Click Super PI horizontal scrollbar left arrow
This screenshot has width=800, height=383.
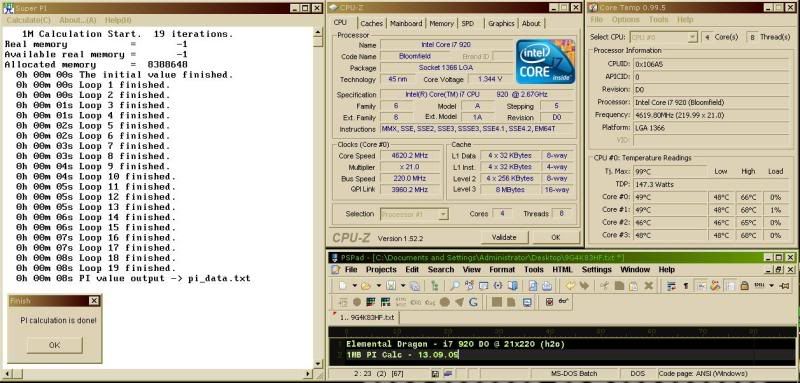point(6,374)
